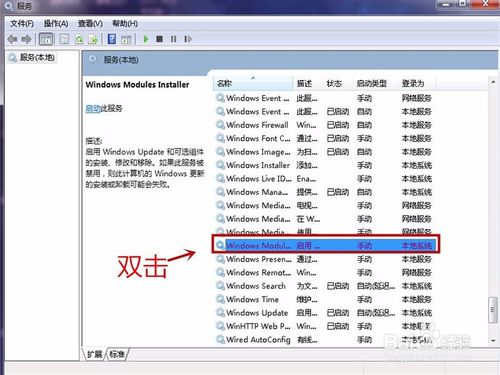This screenshot has width=500, height=375.
Task: Select the Windows Presen... service row
Action: click(x=325, y=259)
